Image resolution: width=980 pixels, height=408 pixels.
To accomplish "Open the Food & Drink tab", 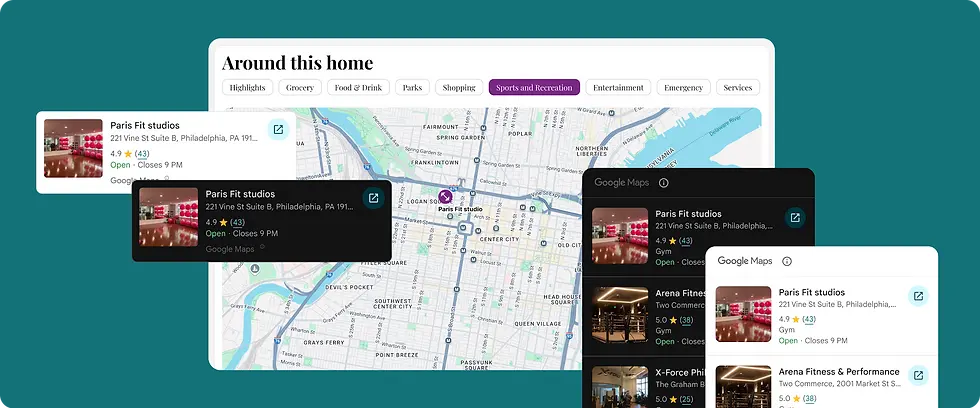I will point(358,87).
